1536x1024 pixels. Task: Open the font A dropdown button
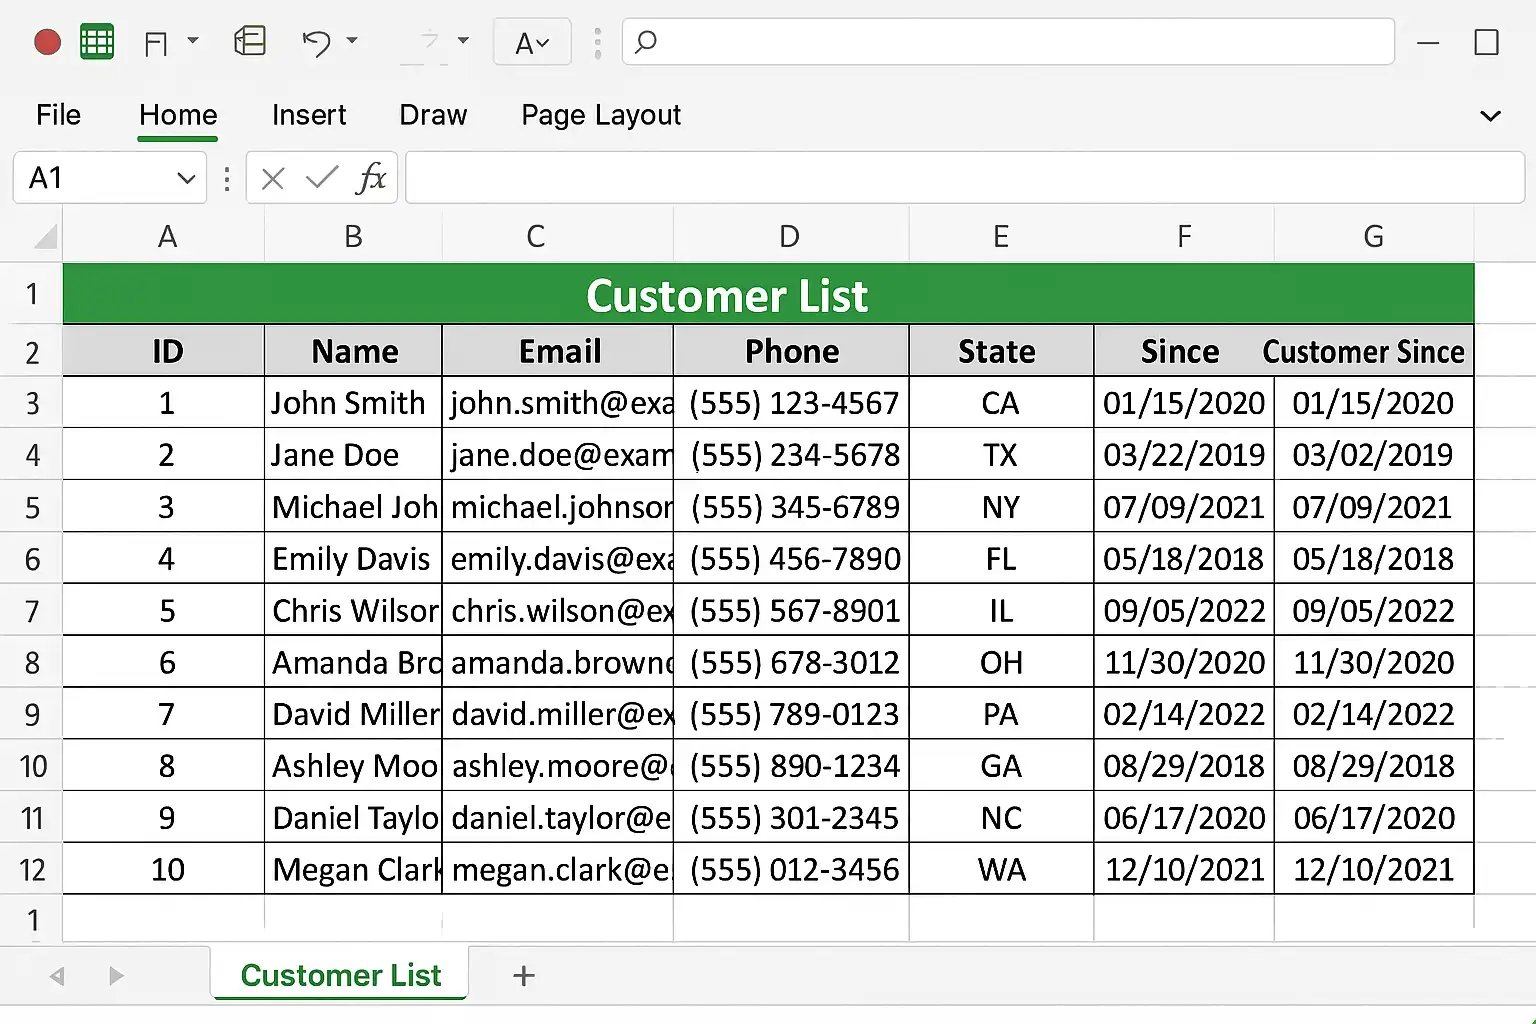click(532, 43)
